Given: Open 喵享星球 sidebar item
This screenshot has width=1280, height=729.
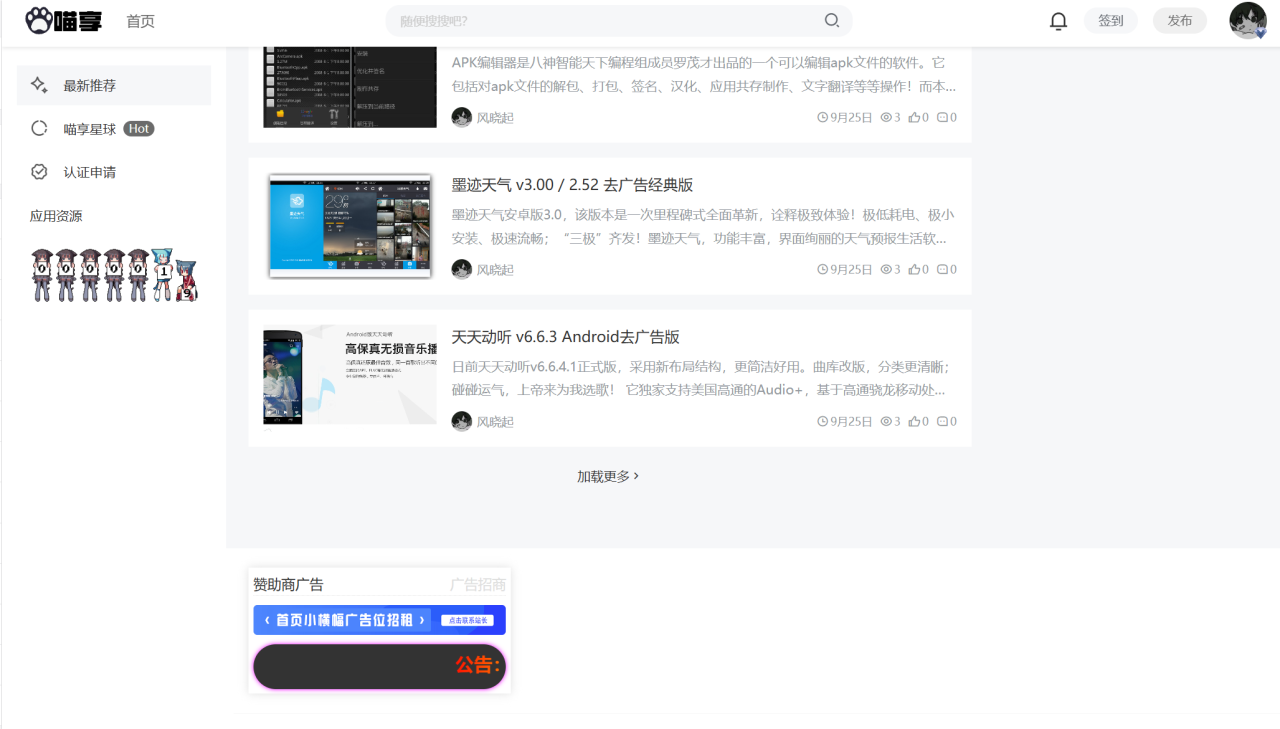Looking at the screenshot, I should point(90,129).
